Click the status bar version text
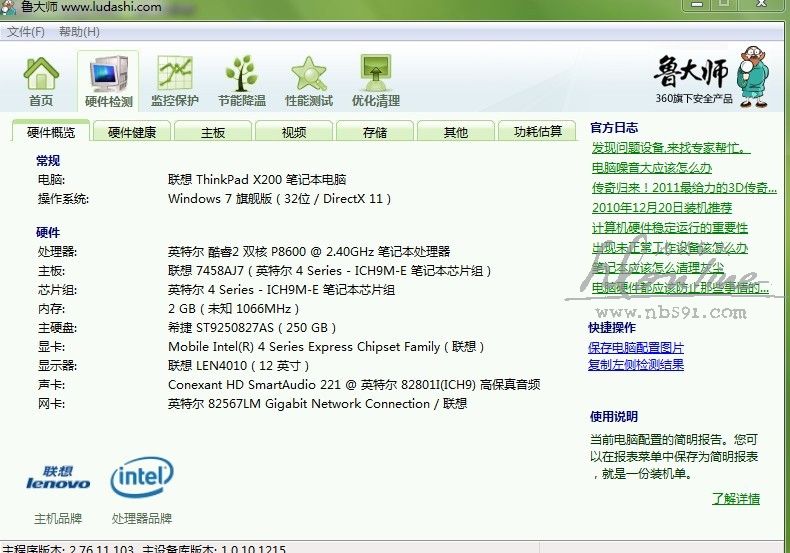Viewport: 790px width, 553px height. (x=144, y=548)
